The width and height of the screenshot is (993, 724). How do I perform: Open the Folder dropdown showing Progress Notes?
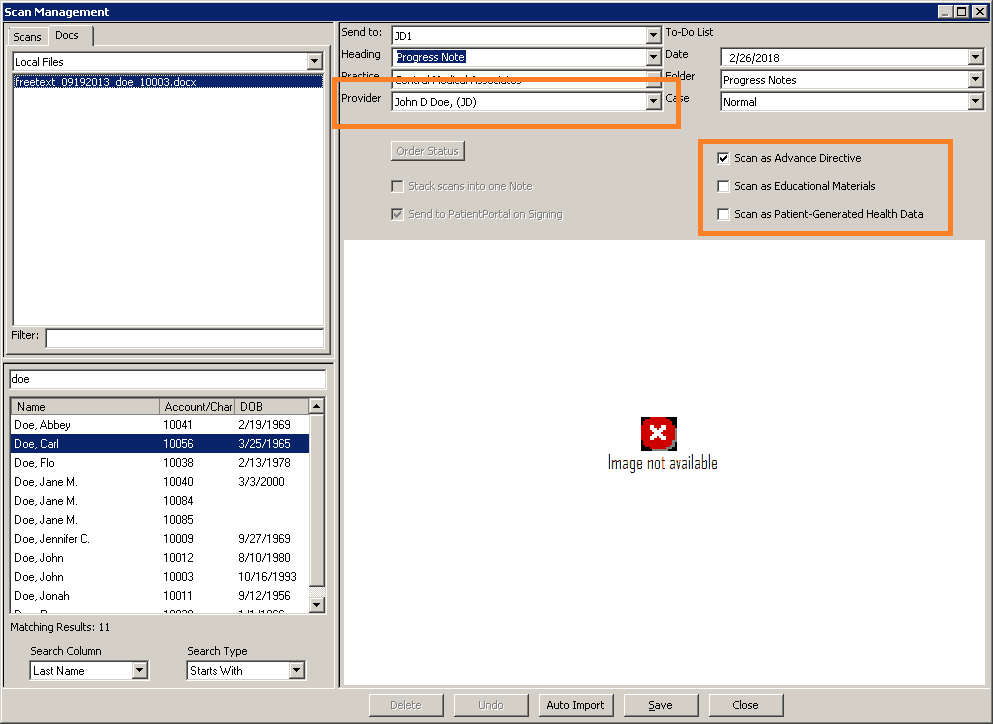click(x=975, y=80)
